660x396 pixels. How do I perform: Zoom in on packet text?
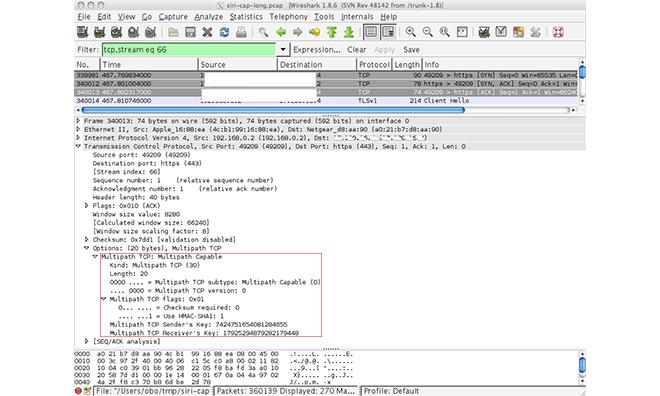tap(410, 32)
